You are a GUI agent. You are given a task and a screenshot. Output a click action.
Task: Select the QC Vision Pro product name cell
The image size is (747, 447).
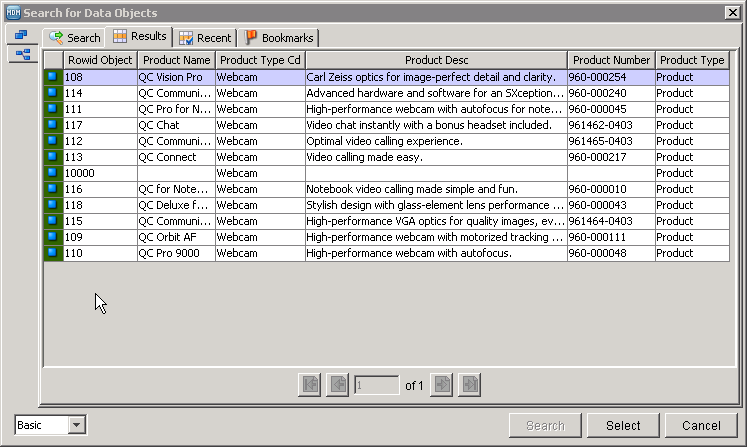[176, 77]
